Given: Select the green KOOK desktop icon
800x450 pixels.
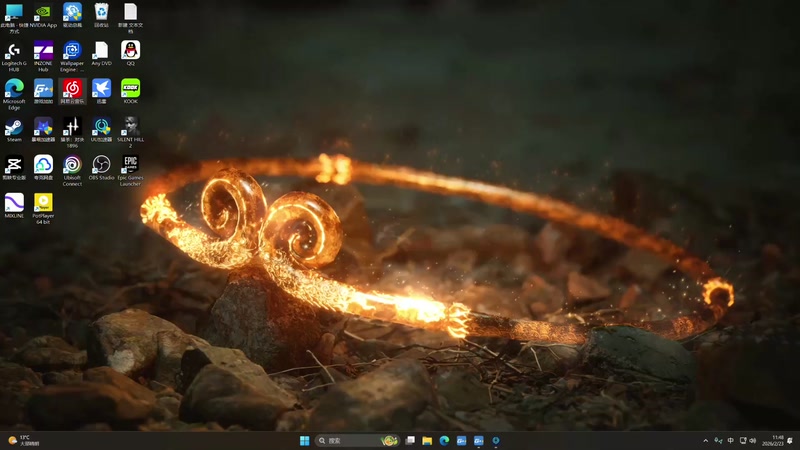Looking at the screenshot, I should click(x=131, y=92).
